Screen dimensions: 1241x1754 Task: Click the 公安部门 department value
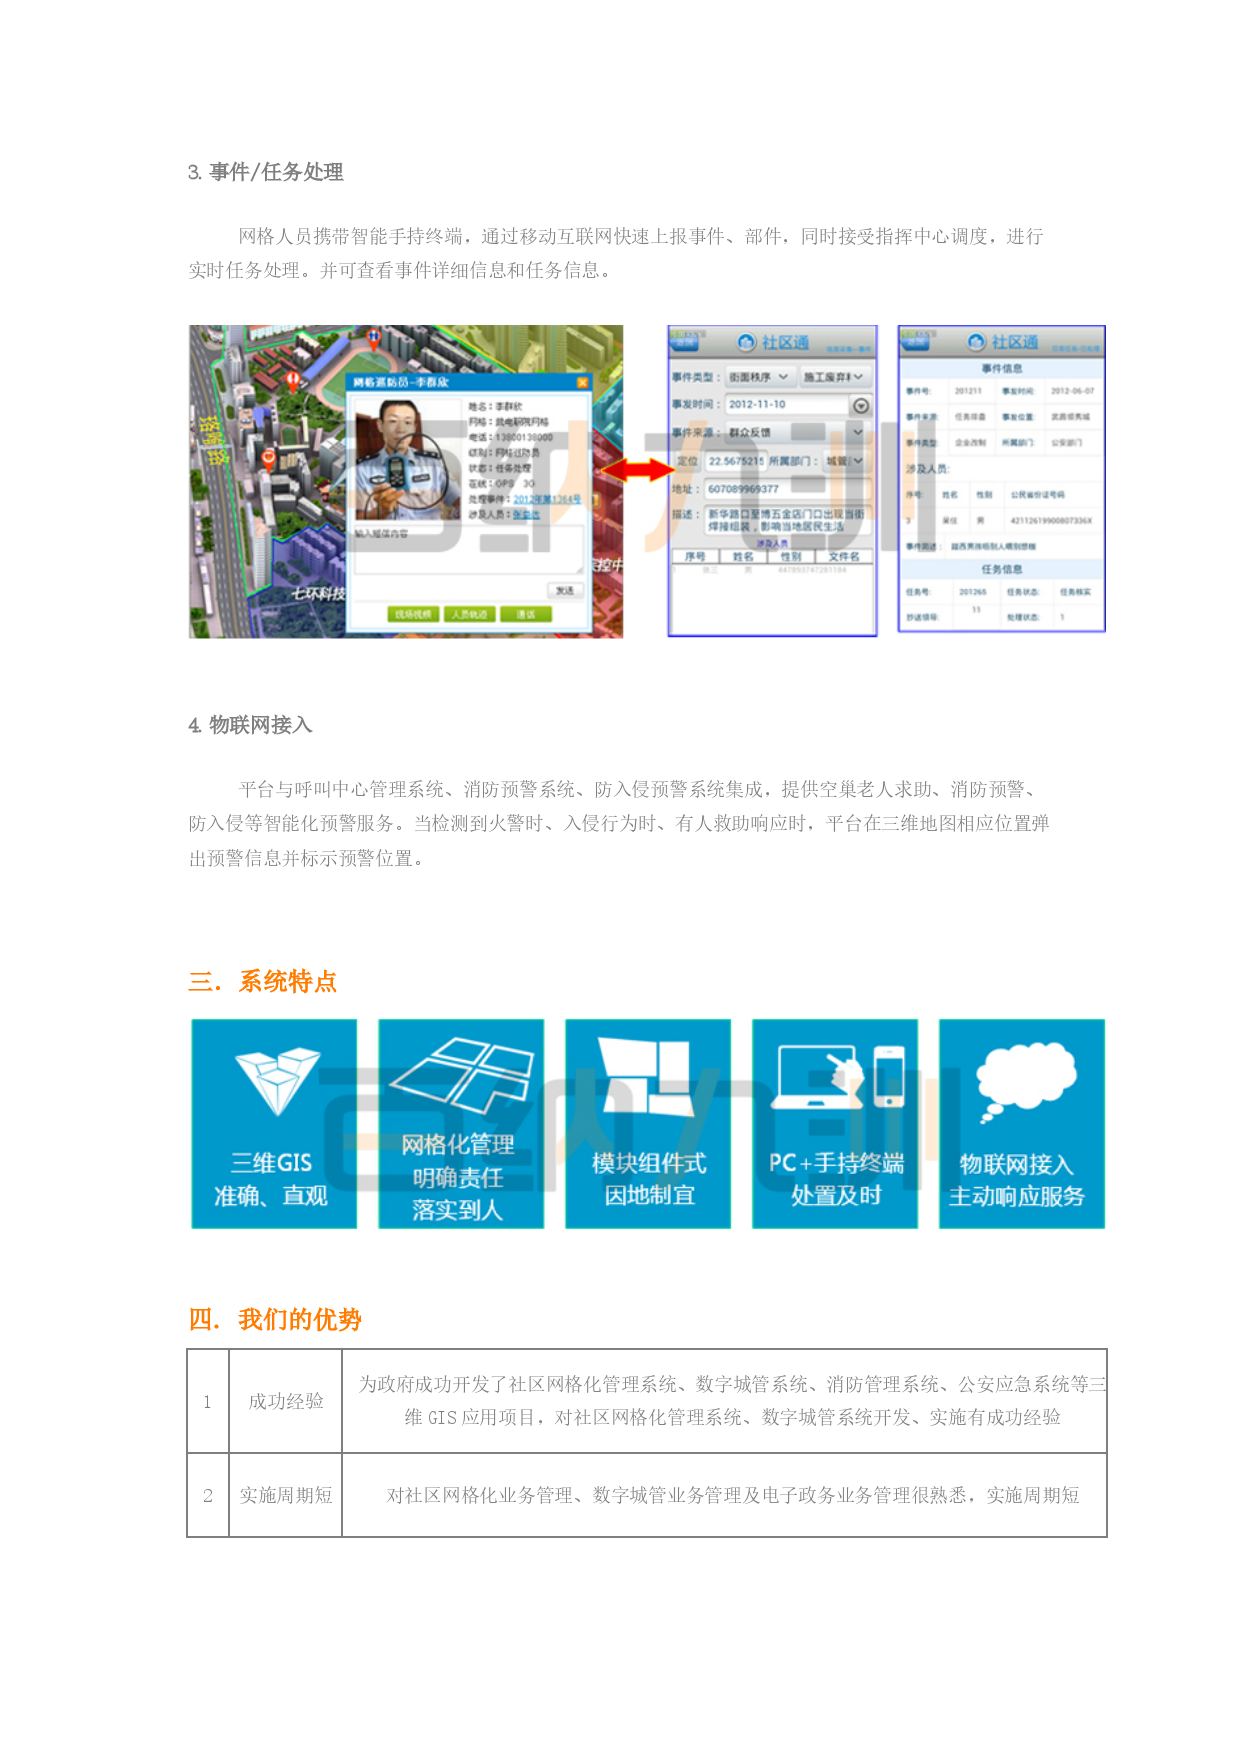[1065, 442]
